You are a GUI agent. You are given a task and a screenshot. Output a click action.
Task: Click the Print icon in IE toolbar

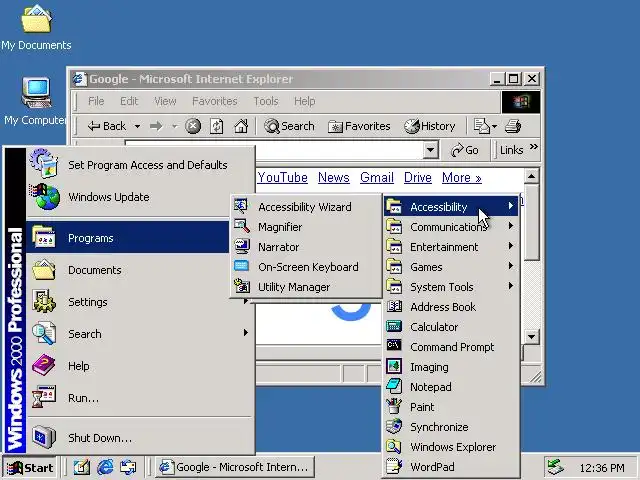click(513, 126)
